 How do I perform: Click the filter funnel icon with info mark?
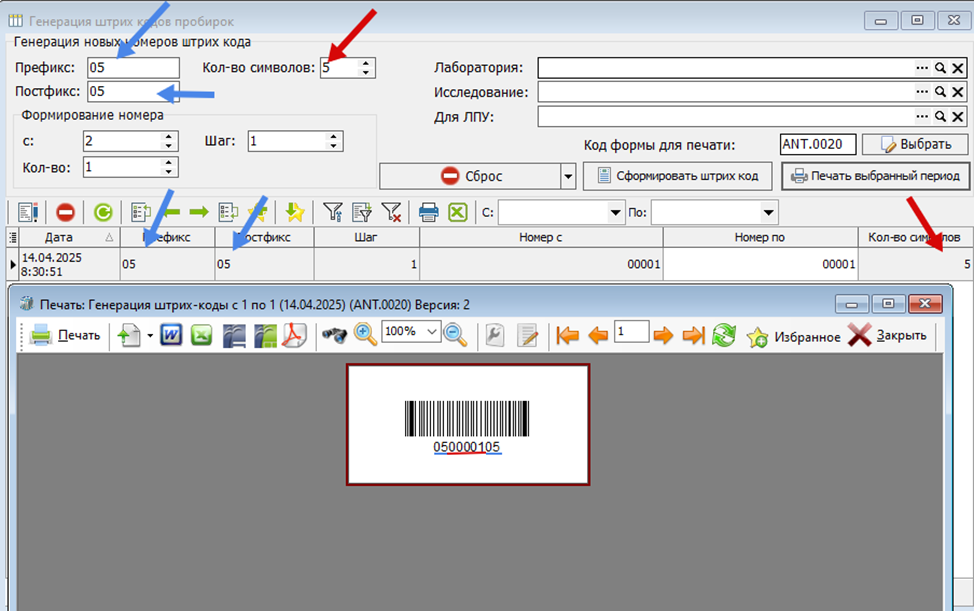click(333, 212)
